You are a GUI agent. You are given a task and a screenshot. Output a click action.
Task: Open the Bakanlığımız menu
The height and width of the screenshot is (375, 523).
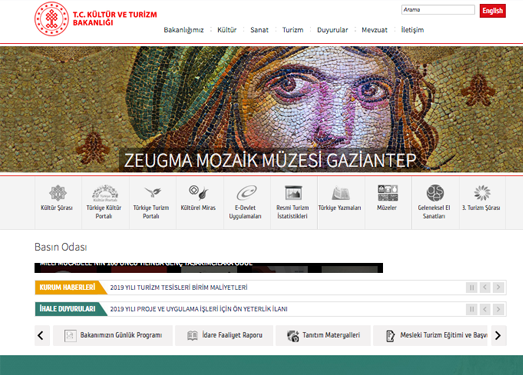pyautogui.click(x=183, y=30)
